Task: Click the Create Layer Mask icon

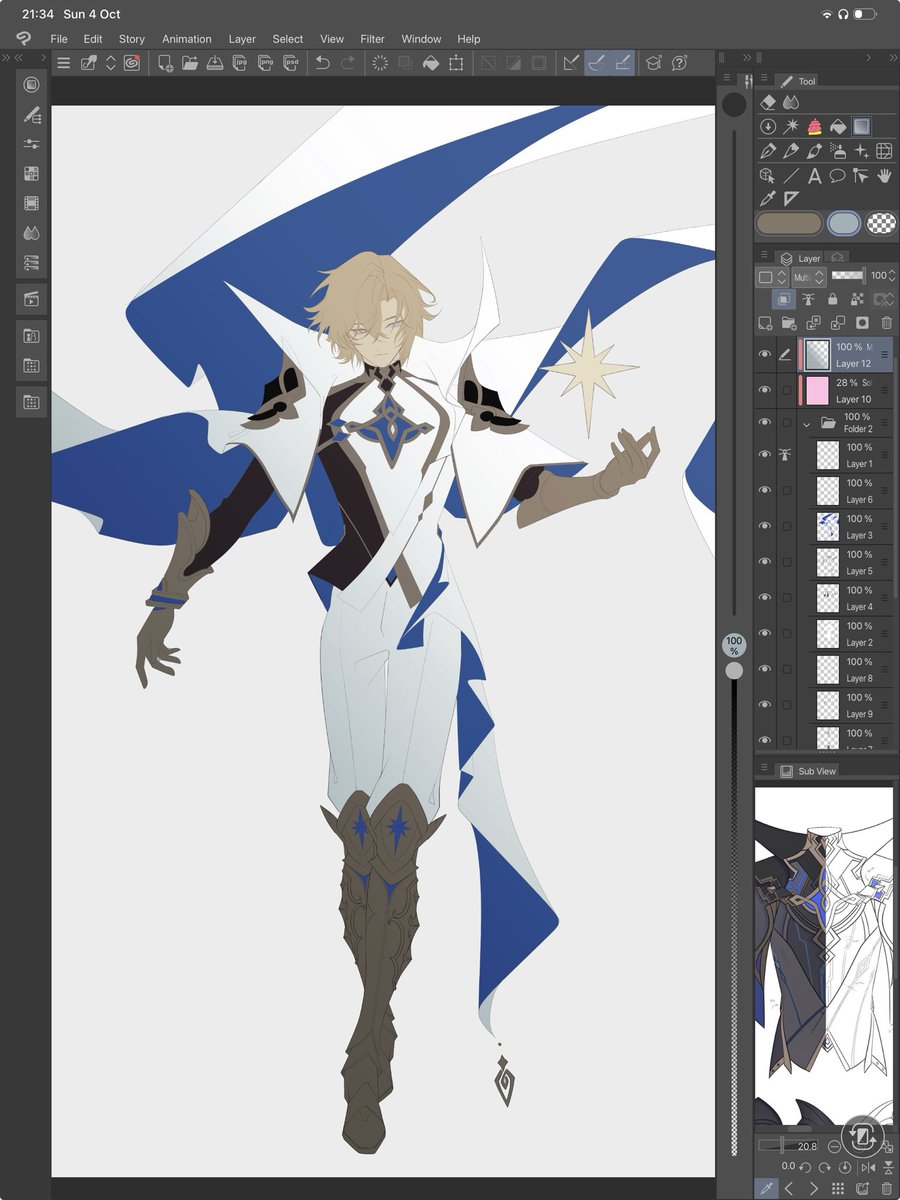Action: [x=862, y=322]
